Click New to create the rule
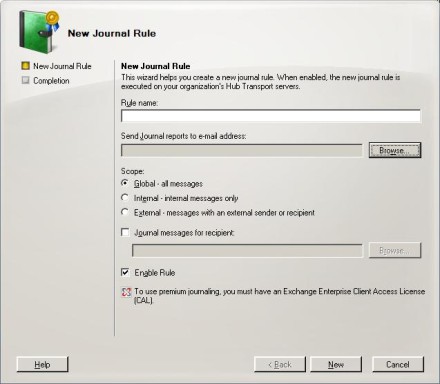Image resolution: width=440 pixels, height=384 pixels. tap(336, 364)
